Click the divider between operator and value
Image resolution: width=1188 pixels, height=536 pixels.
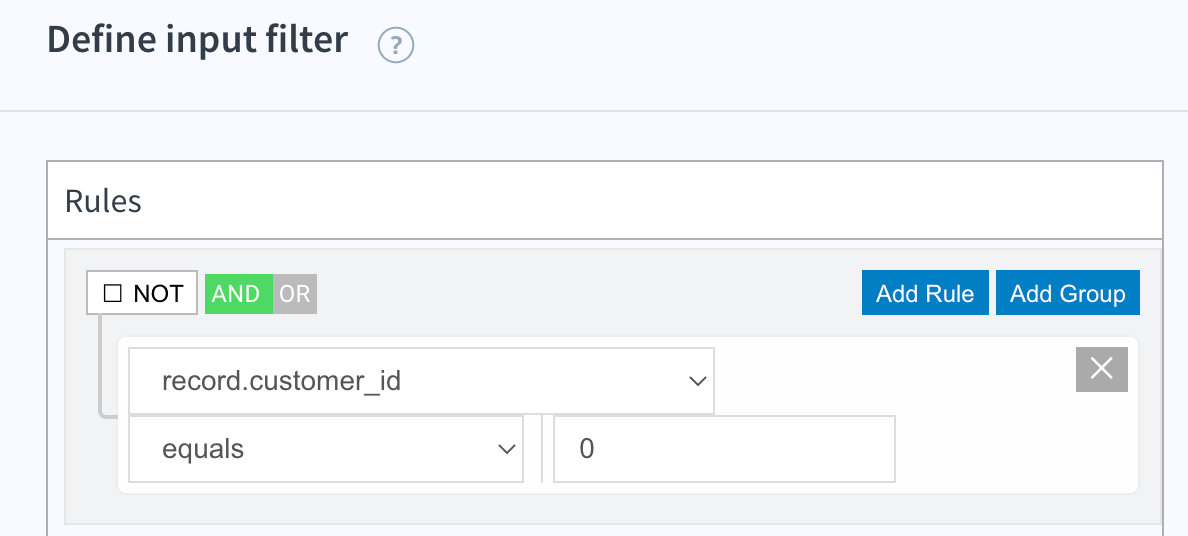[542, 449]
